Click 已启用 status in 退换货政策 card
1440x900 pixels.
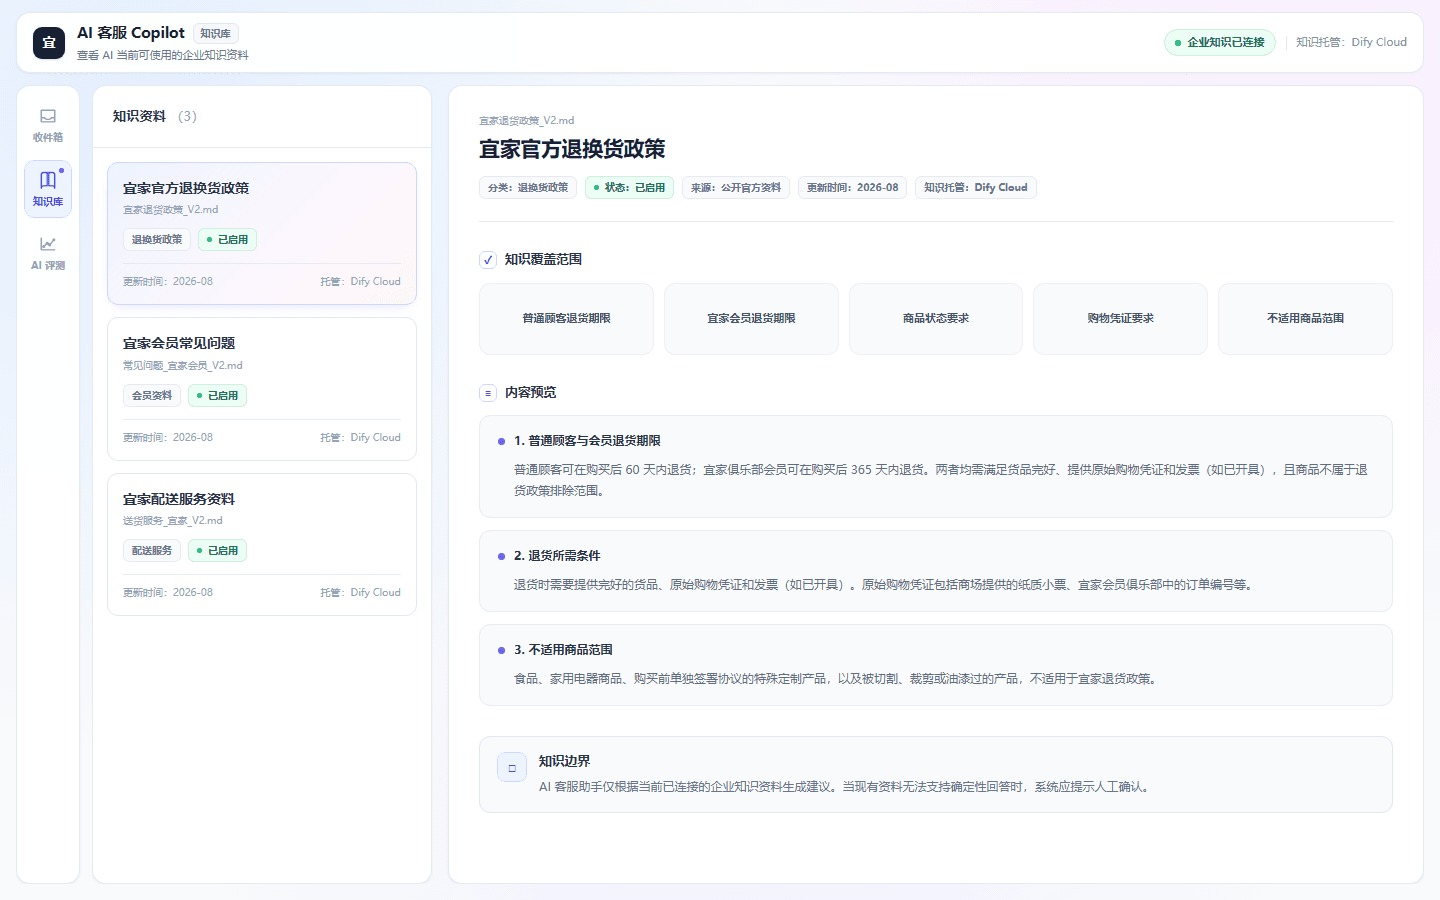click(227, 240)
